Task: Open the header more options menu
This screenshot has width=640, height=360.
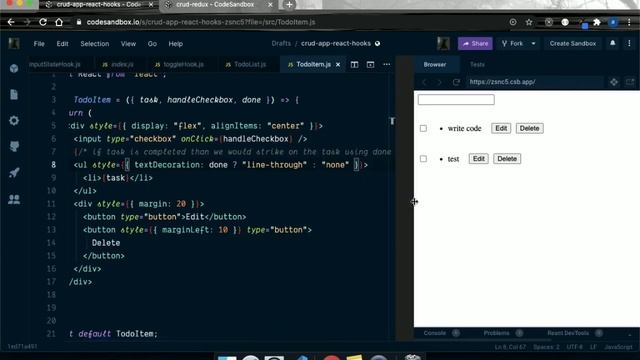Action: (x=629, y=43)
